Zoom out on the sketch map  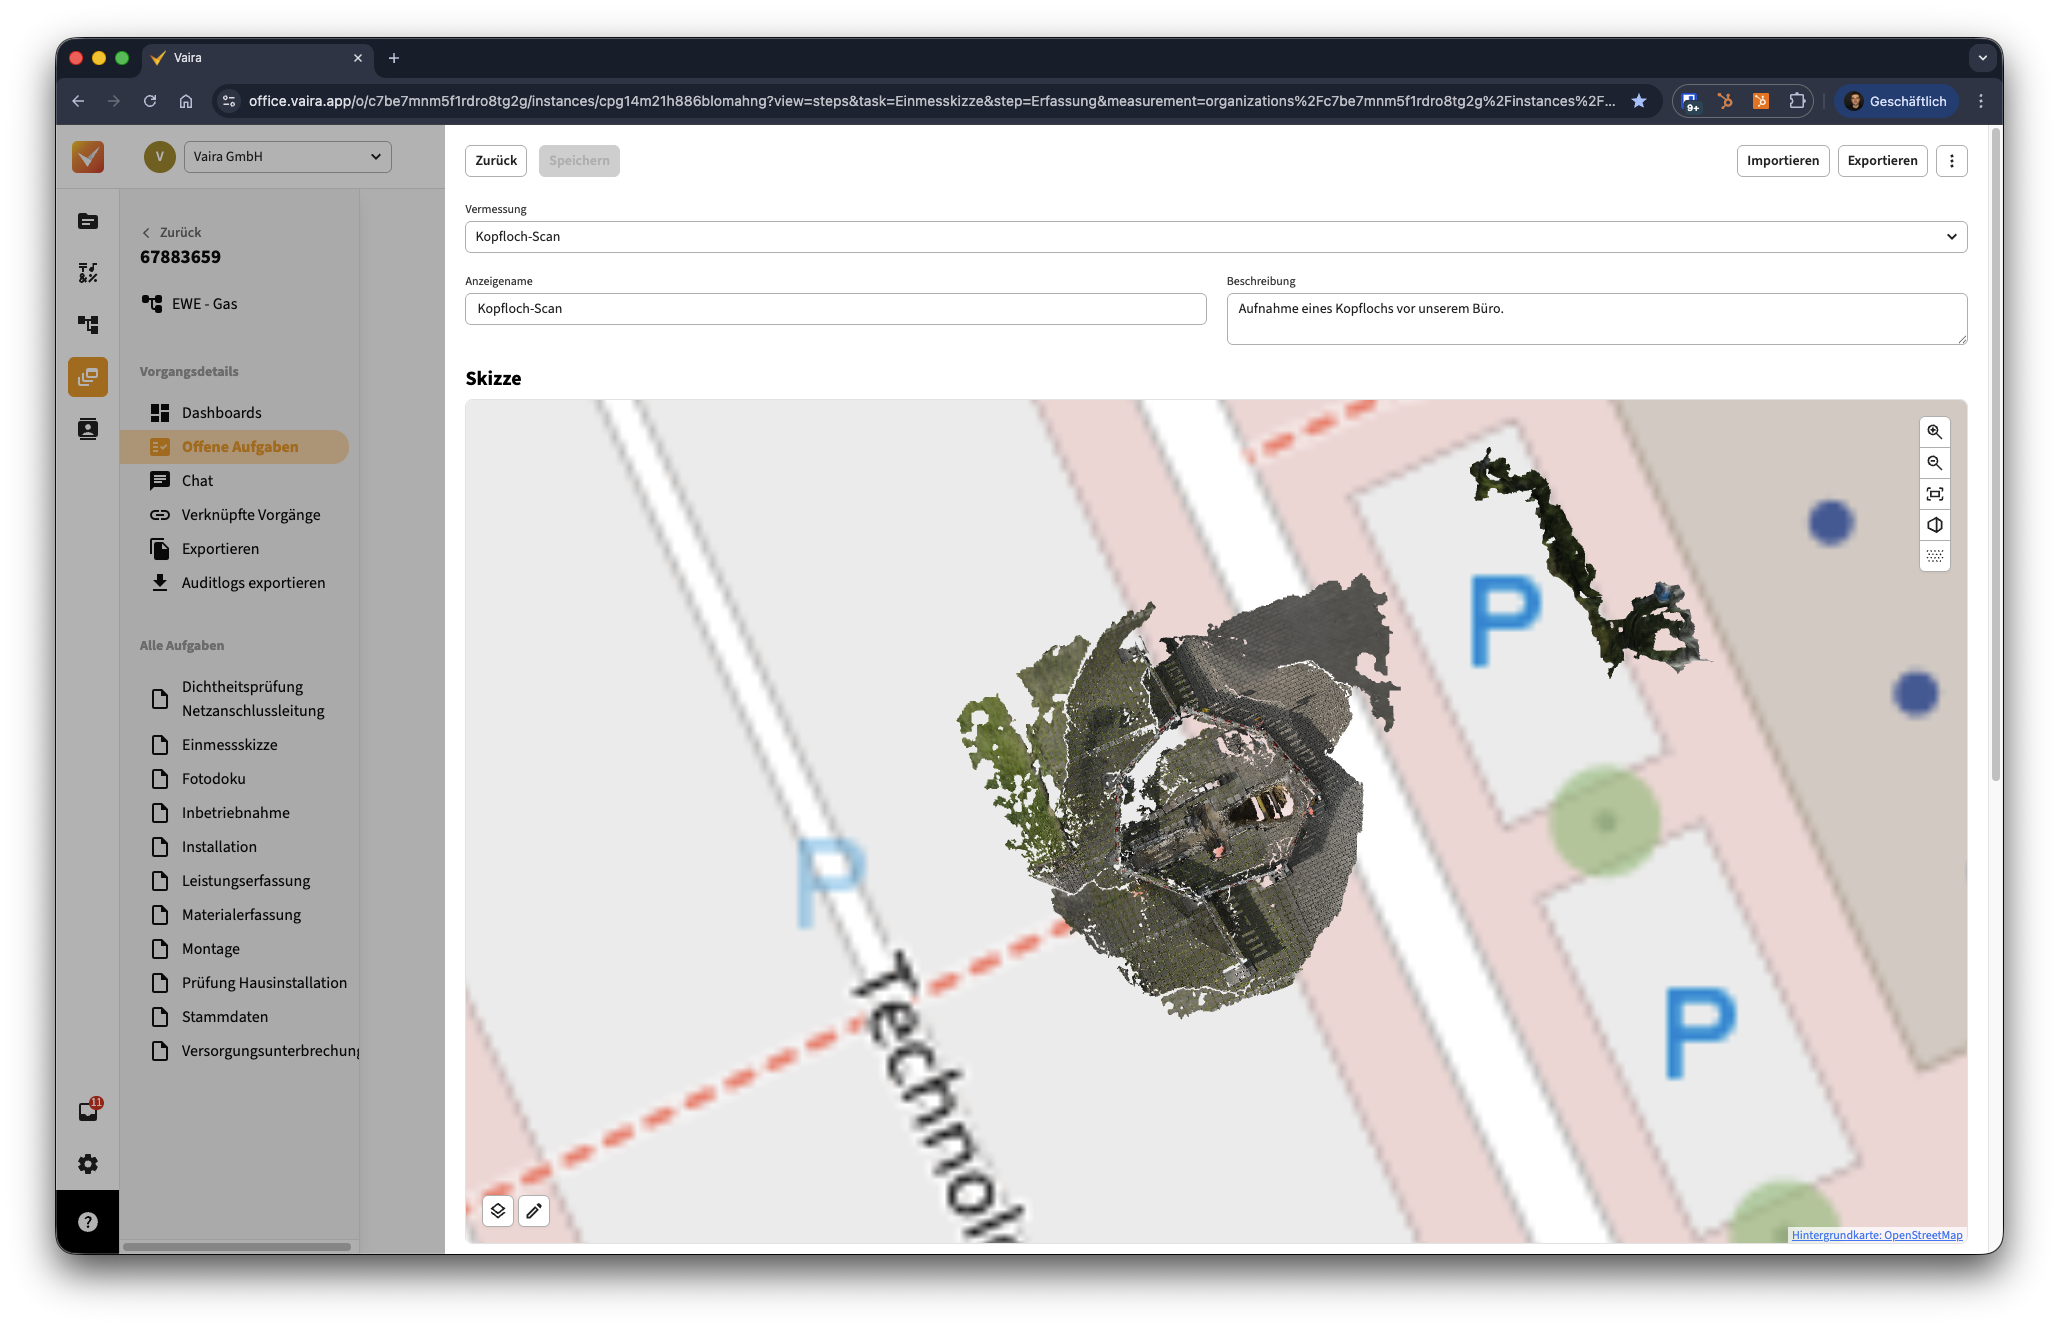[1934, 463]
